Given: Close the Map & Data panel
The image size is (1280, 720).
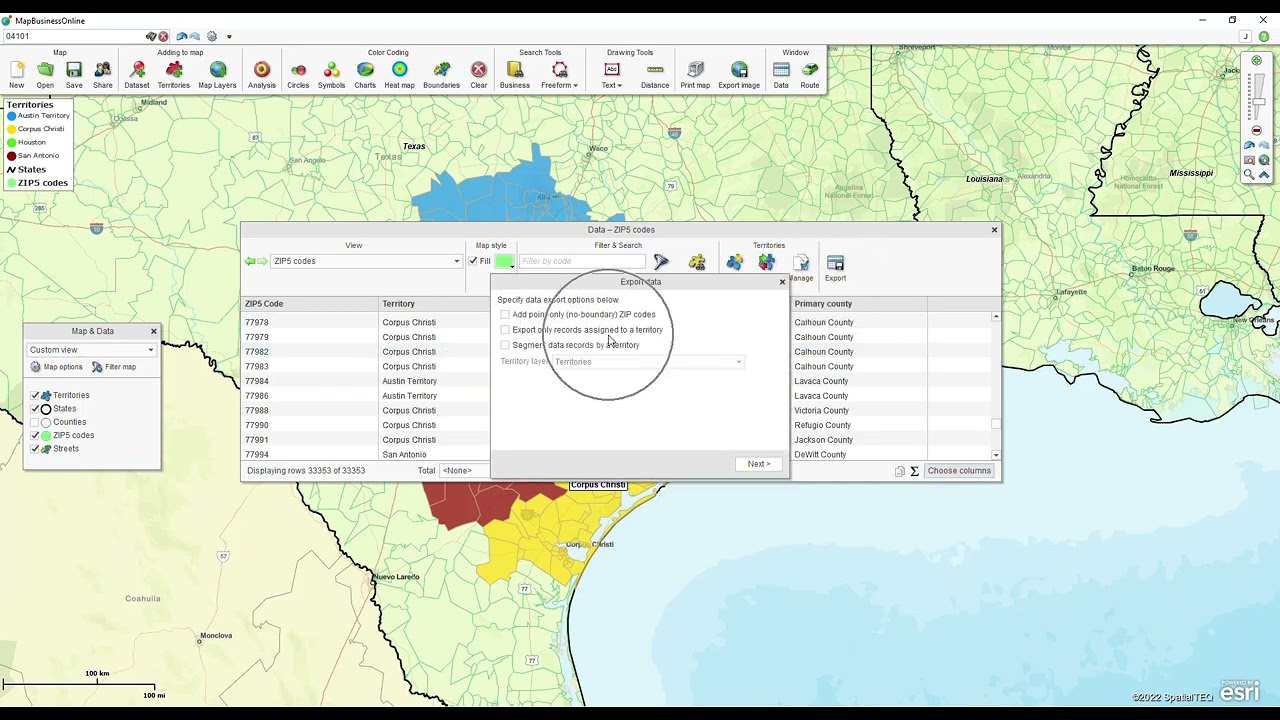Looking at the screenshot, I should (153, 331).
